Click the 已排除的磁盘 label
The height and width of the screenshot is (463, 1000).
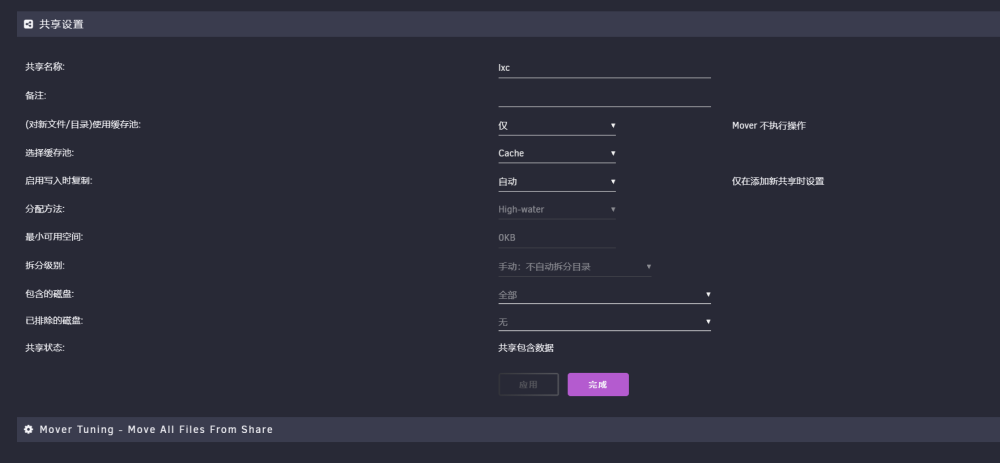(54, 321)
